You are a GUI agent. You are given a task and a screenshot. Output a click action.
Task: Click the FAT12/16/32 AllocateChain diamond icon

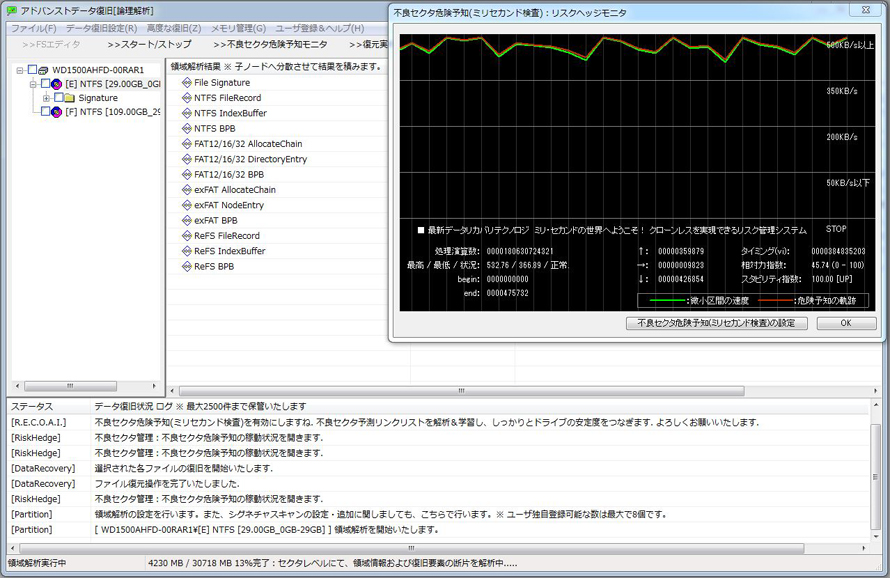187,144
